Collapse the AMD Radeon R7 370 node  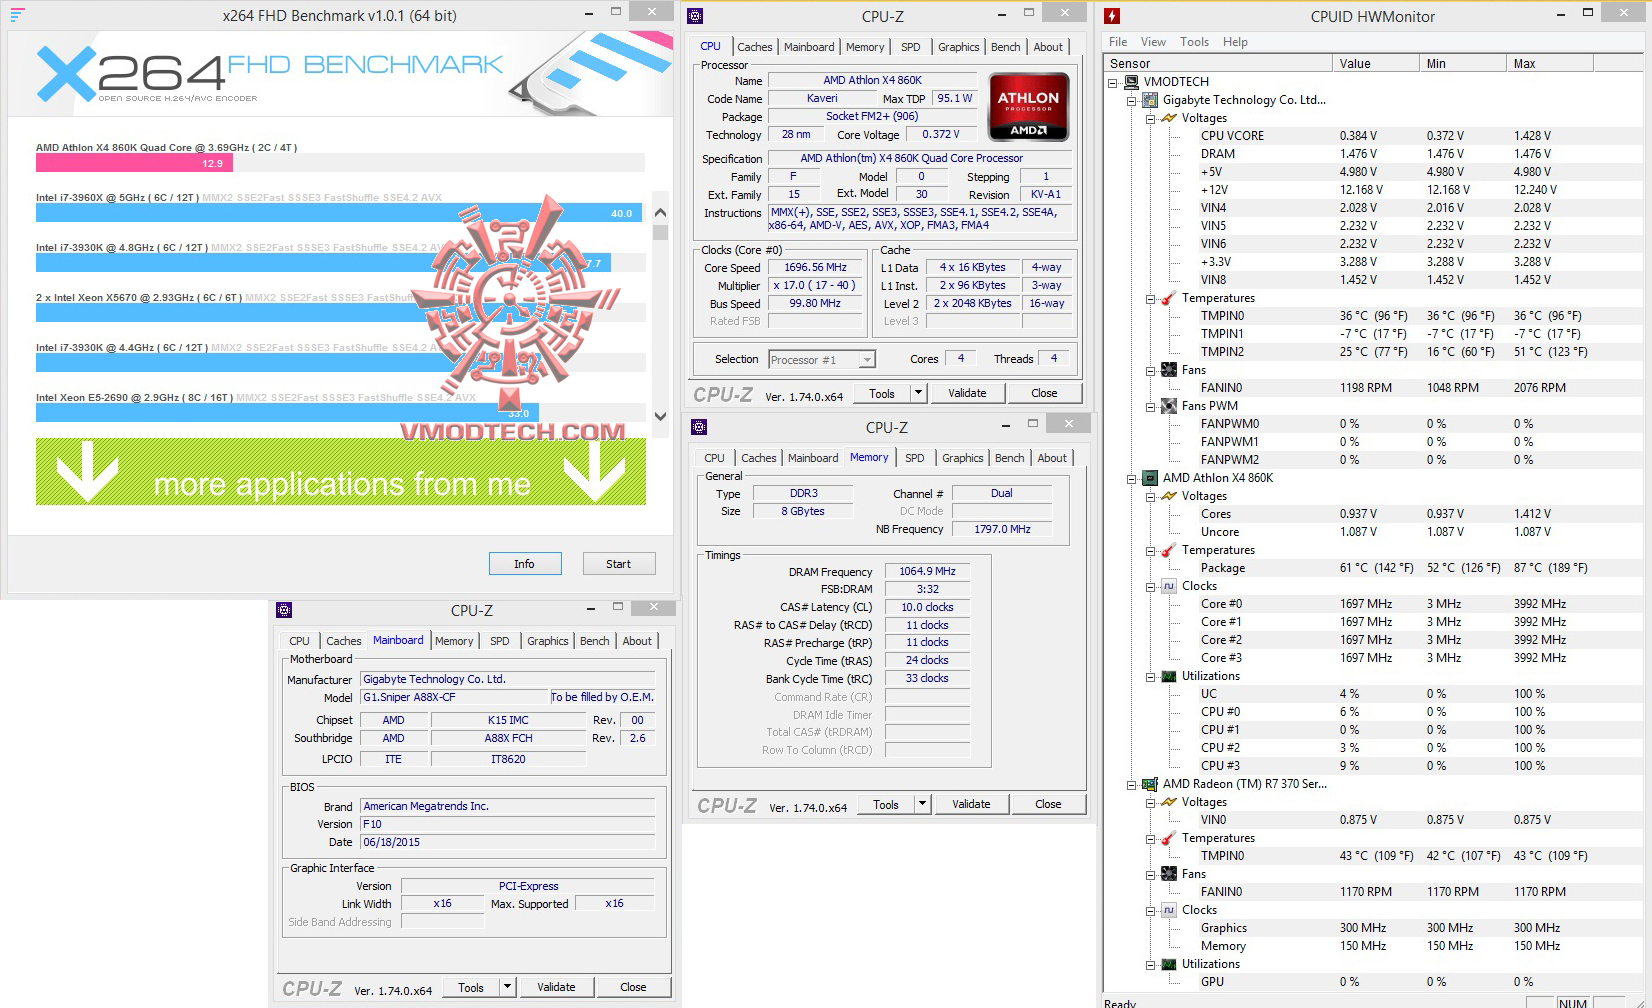point(1132,785)
